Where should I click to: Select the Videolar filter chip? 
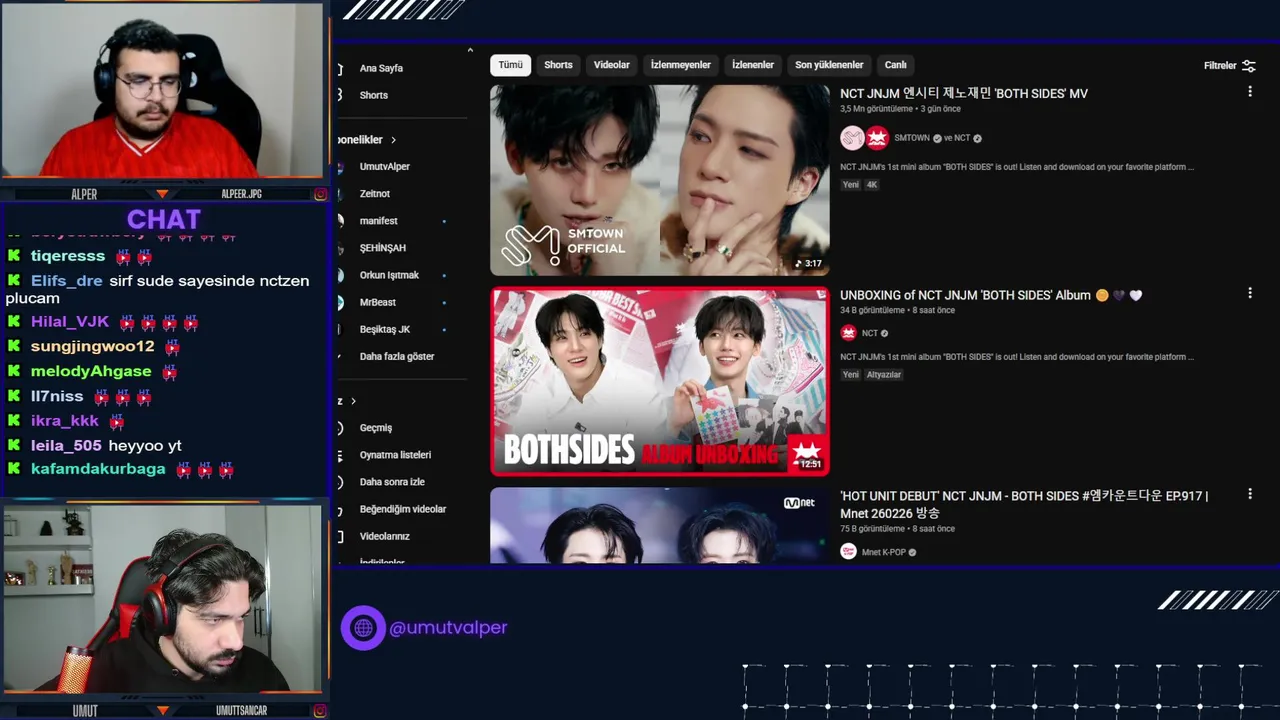coord(612,65)
